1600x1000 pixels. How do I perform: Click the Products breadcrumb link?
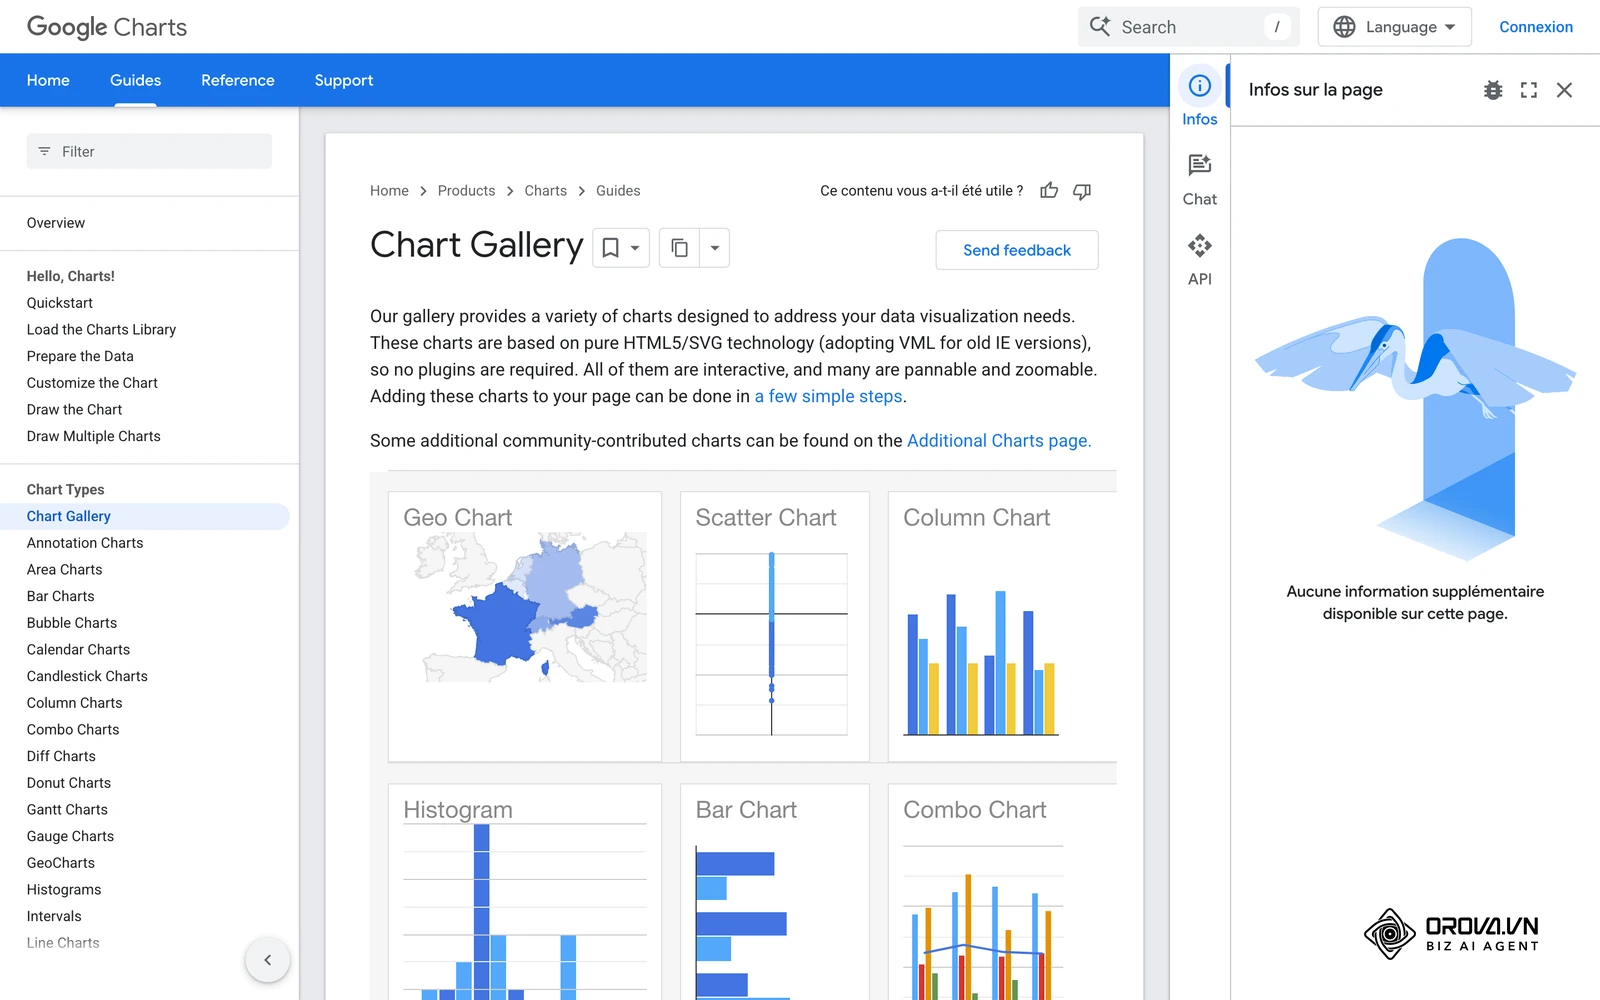466,191
